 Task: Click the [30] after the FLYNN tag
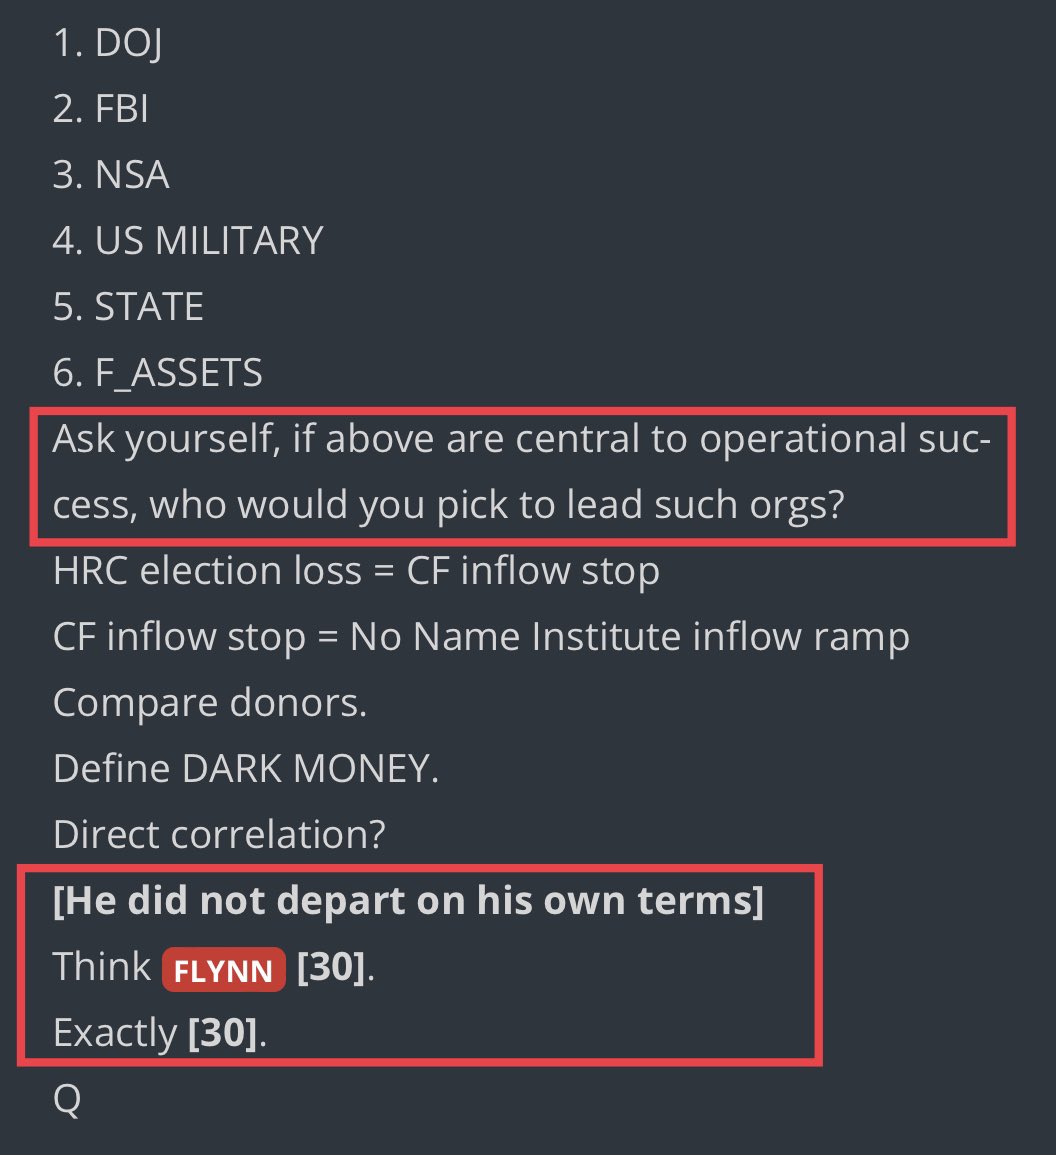point(331,968)
